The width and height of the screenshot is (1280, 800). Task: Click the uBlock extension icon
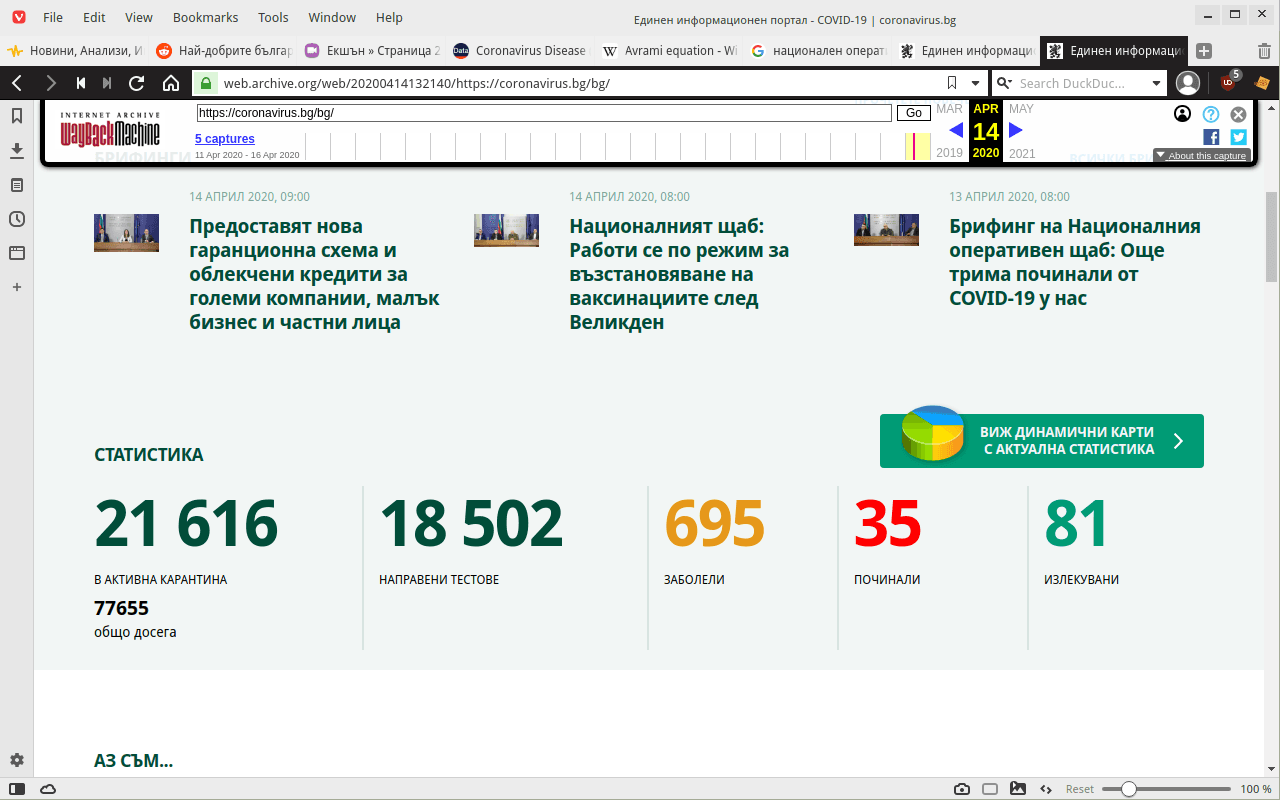(1229, 82)
